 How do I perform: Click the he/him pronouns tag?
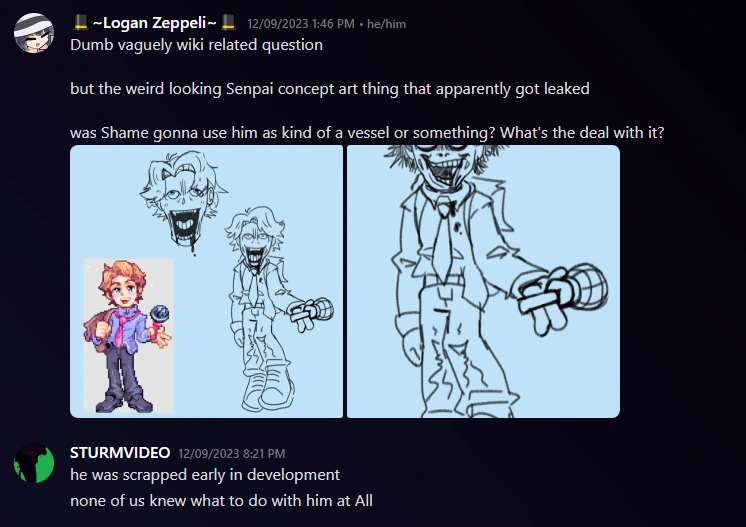tap(386, 24)
